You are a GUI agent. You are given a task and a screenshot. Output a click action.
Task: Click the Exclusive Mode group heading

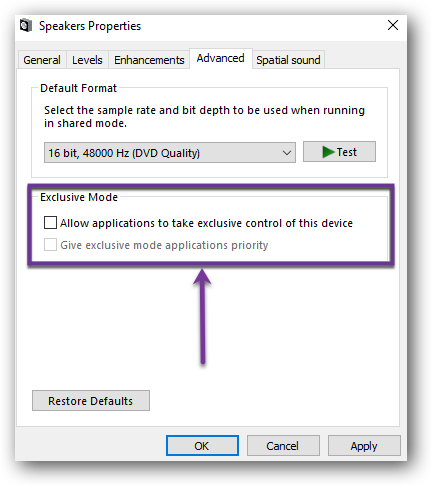79,197
